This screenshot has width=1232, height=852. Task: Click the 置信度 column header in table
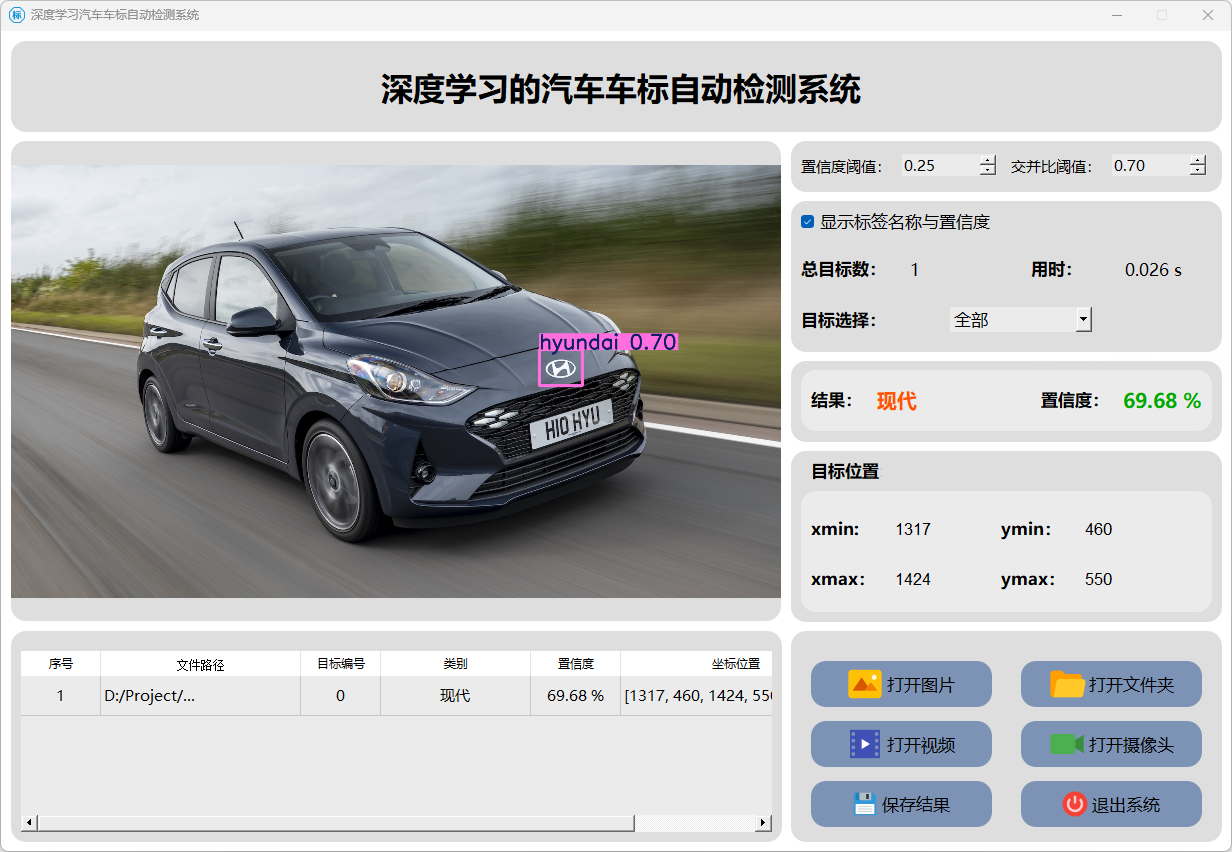(575, 664)
